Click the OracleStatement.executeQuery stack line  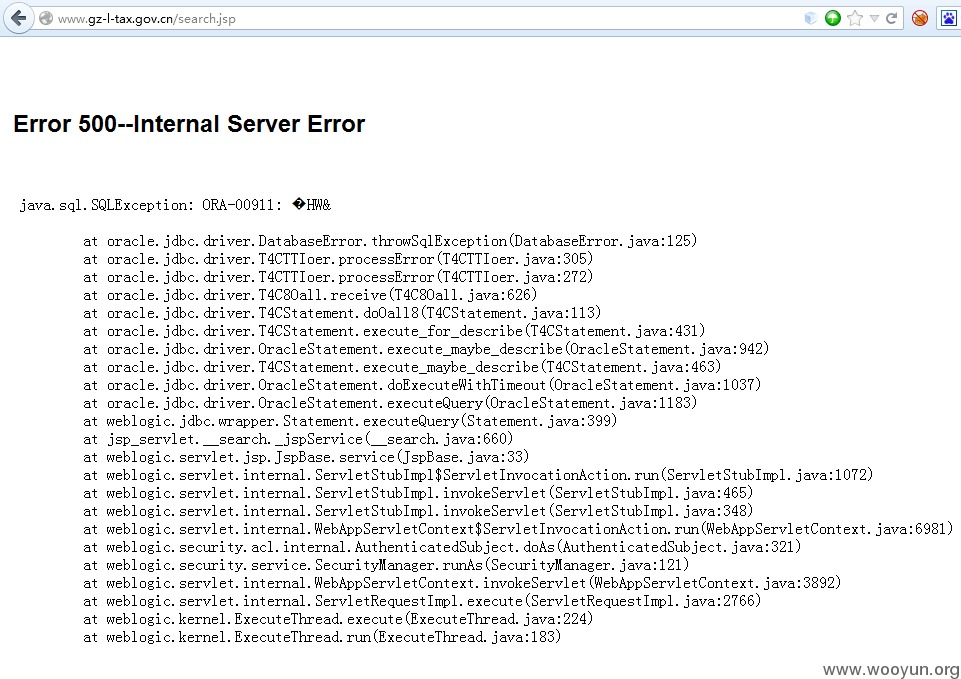tap(390, 403)
